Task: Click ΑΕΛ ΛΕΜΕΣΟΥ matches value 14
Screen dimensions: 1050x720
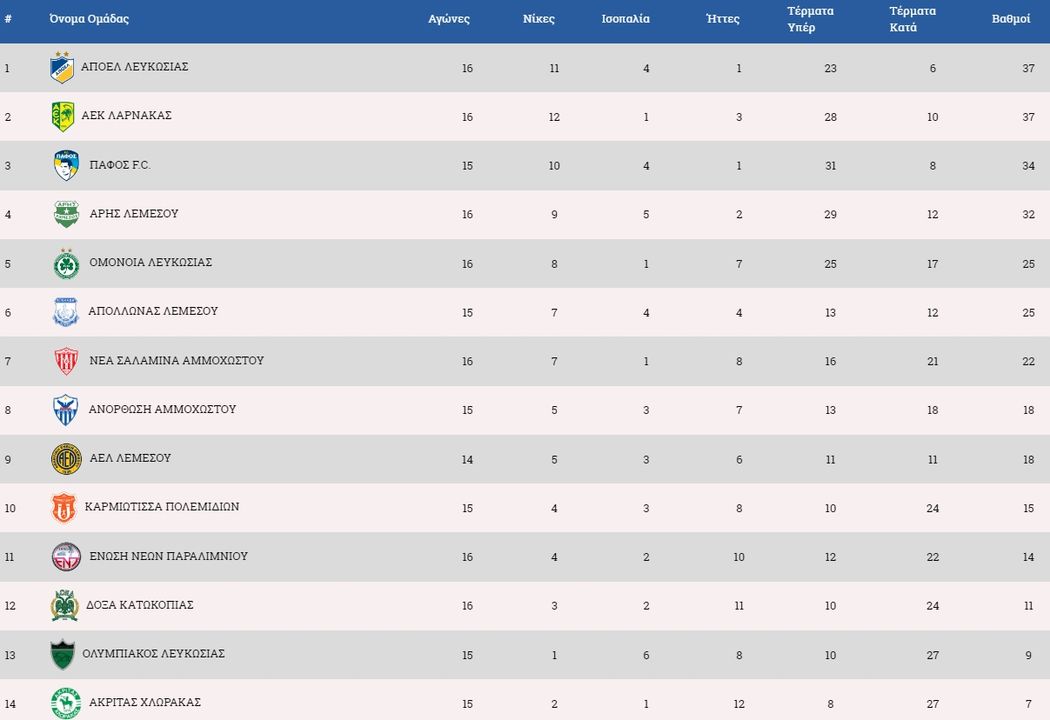Action: [x=467, y=460]
